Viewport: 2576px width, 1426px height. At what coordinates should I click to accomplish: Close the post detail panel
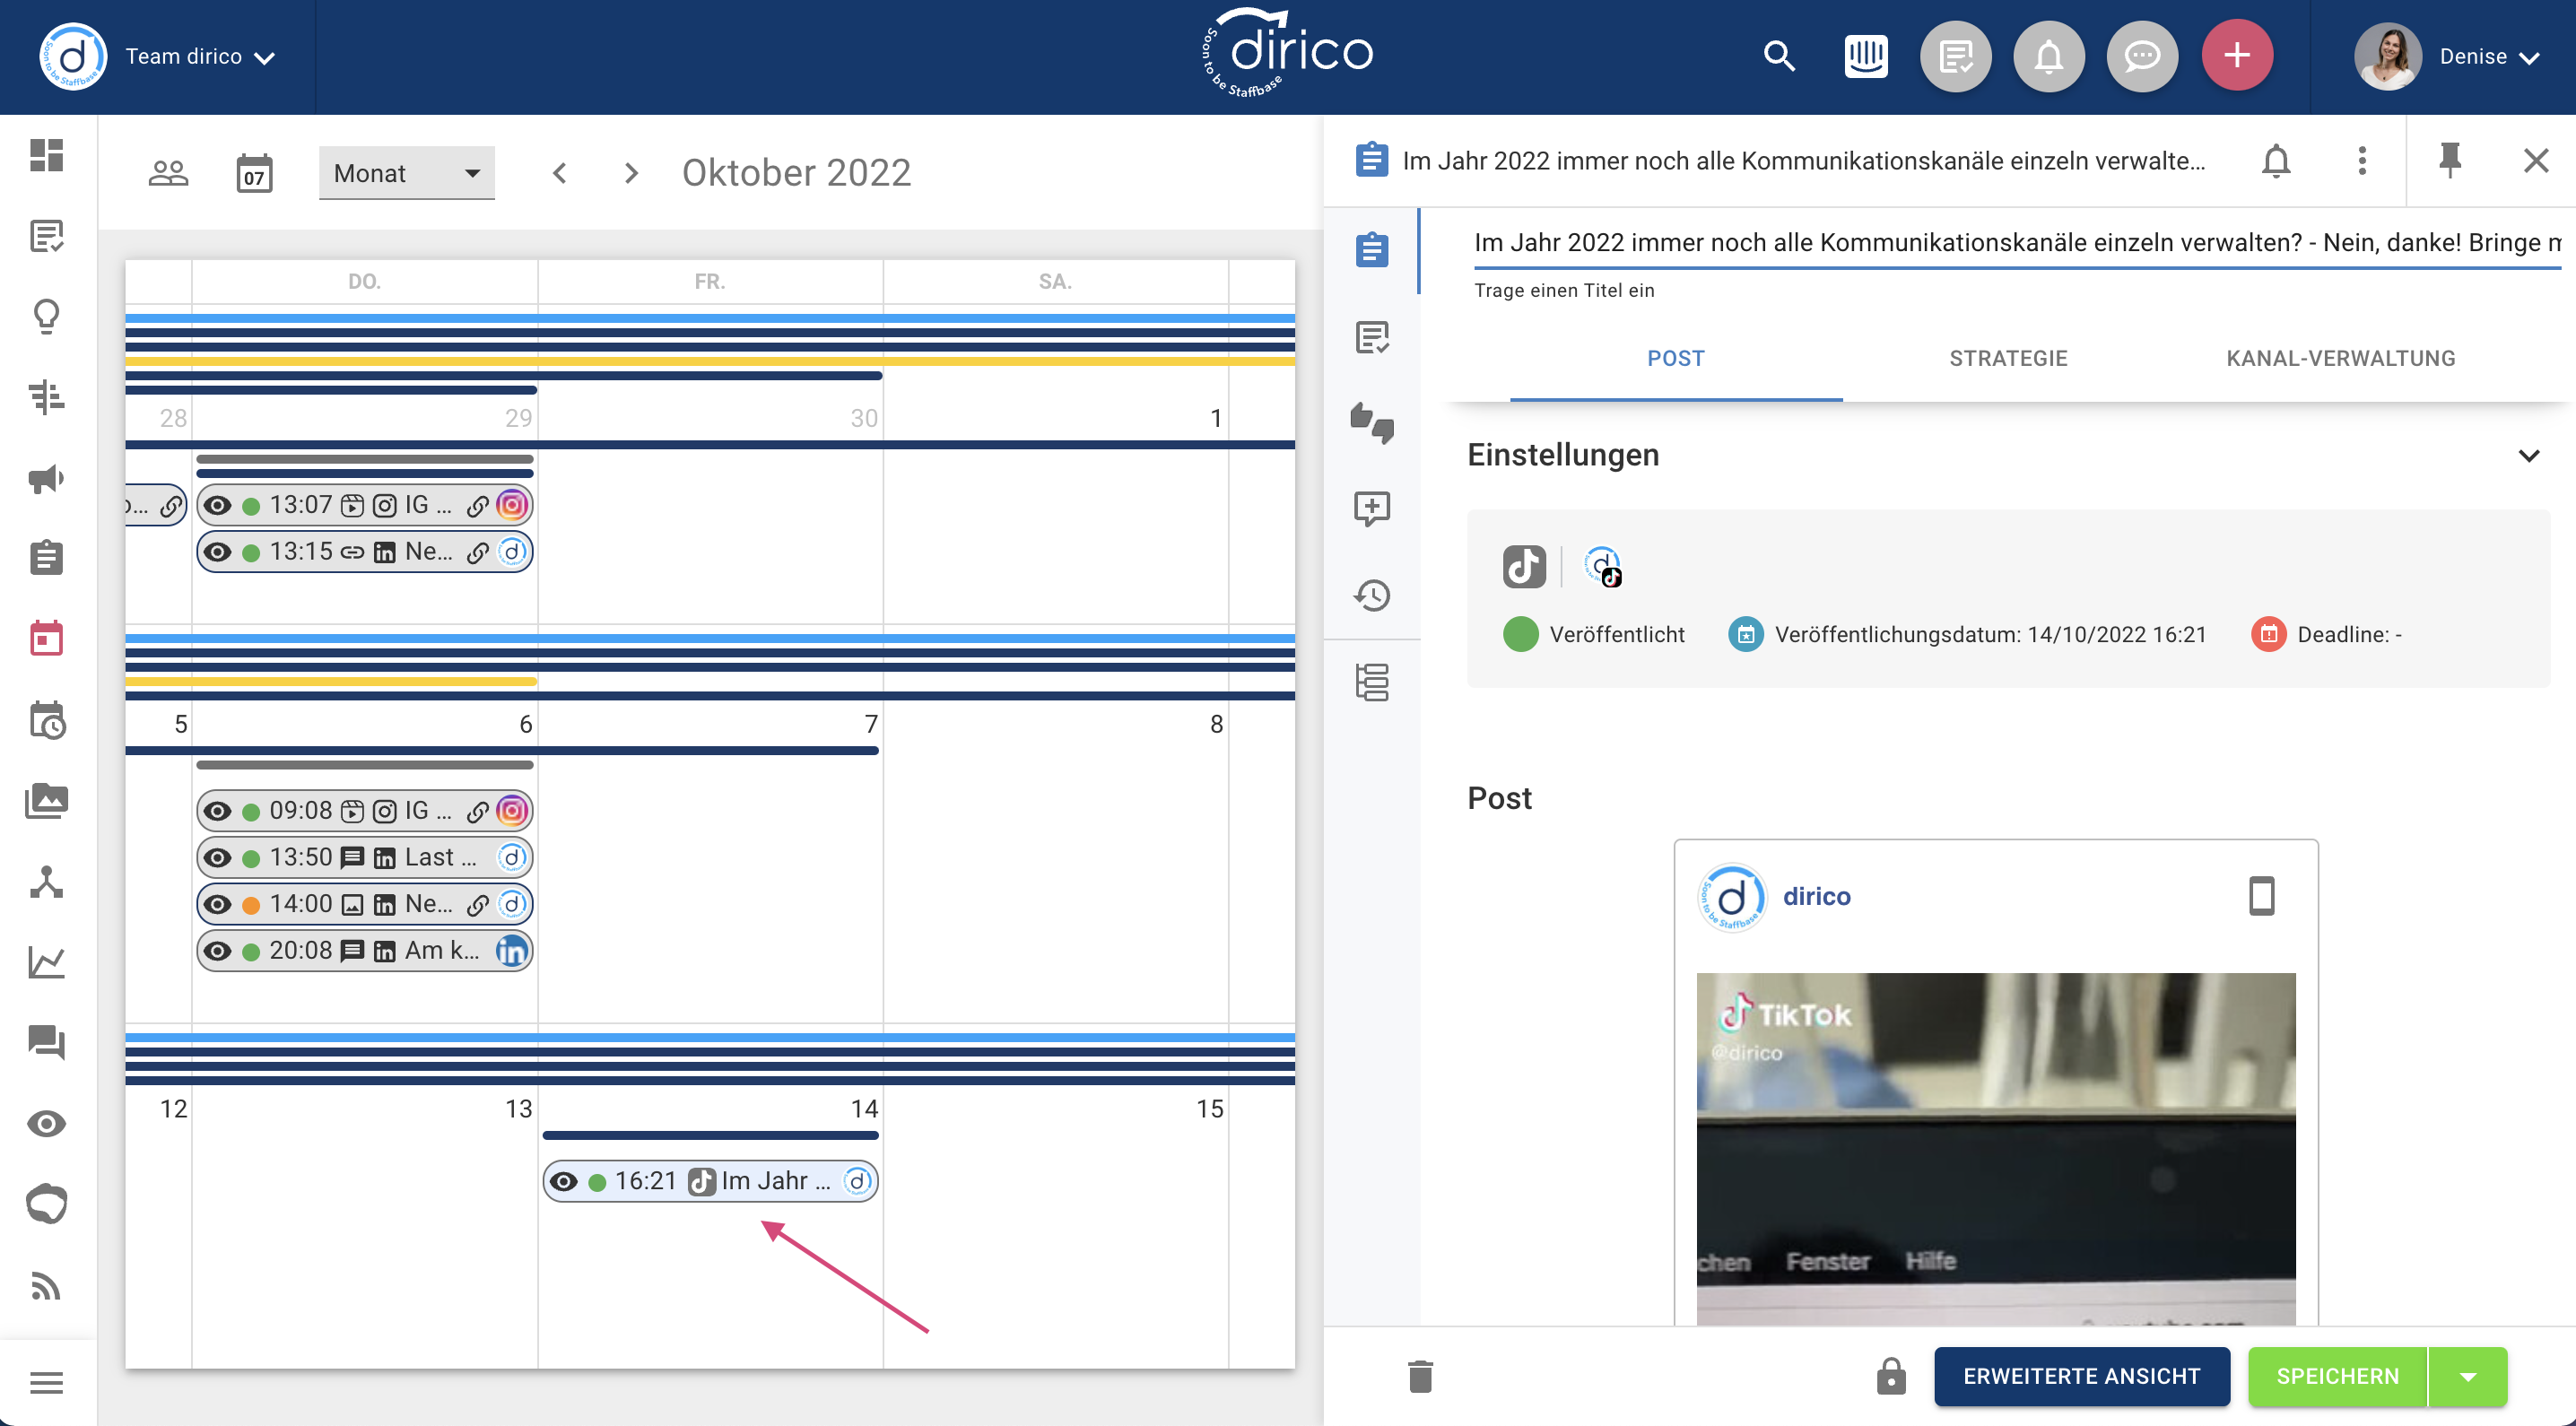tap(2536, 160)
